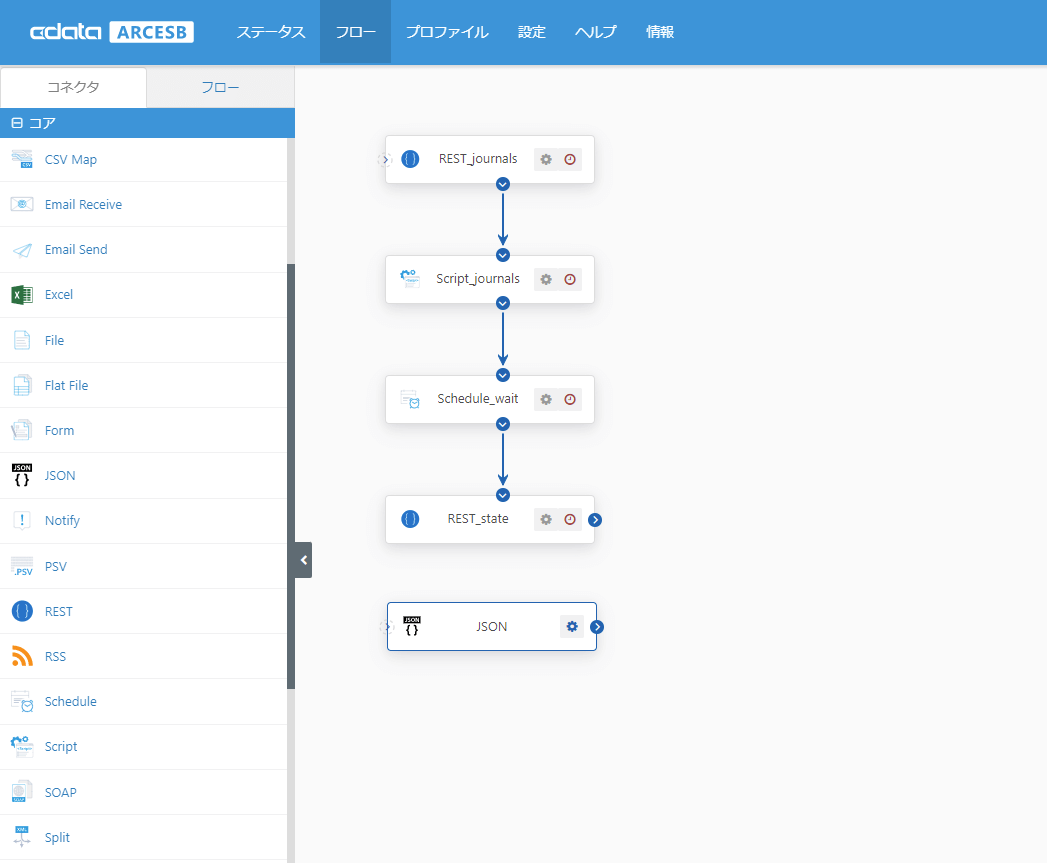Open settings gear of REST_journals
Image resolution: width=1047 pixels, height=863 pixels.
(546, 159)
